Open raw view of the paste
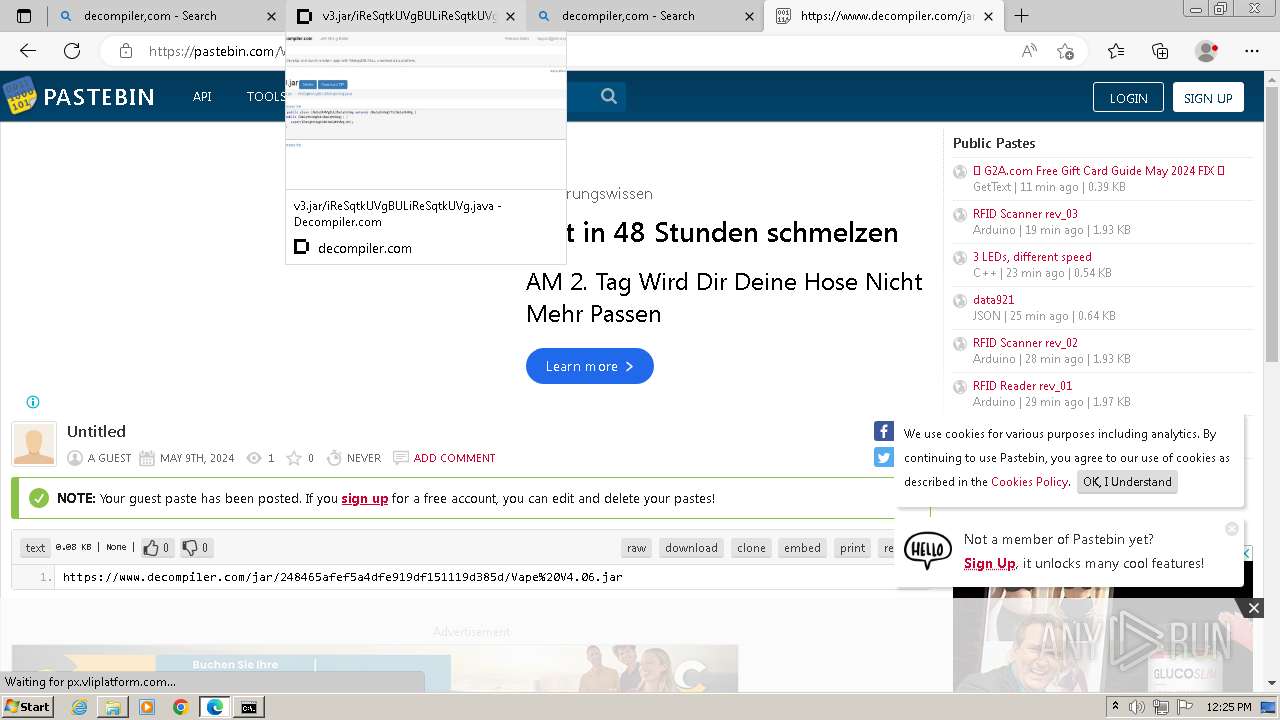The width and height of the screenshot is (1280, 720). [636, 548]
